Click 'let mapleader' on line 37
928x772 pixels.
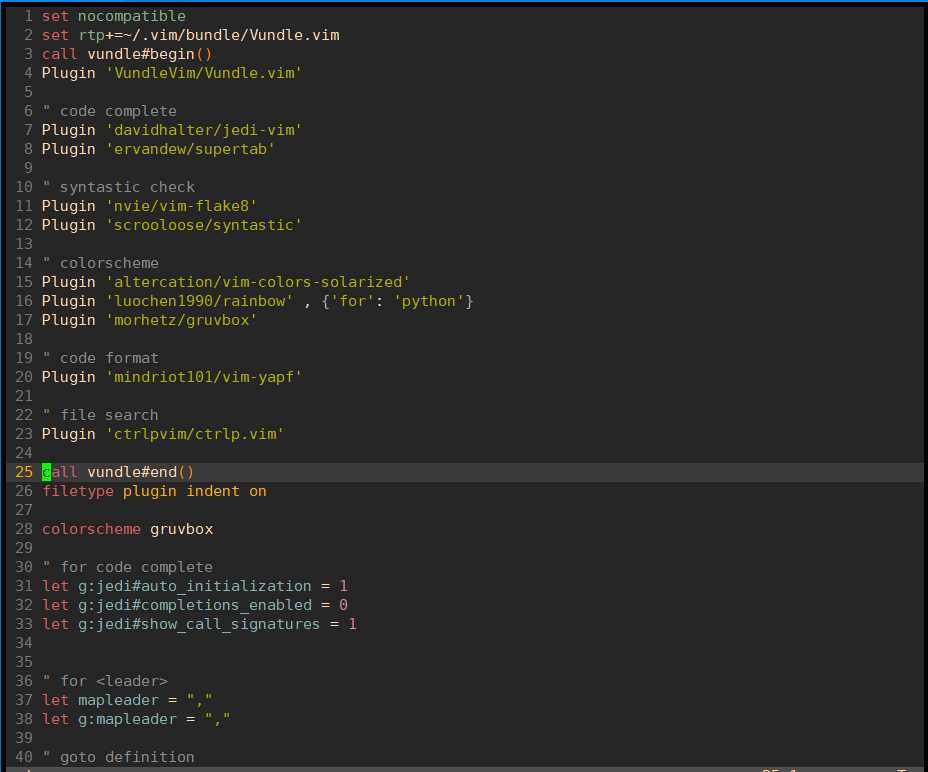coord(100,700)
